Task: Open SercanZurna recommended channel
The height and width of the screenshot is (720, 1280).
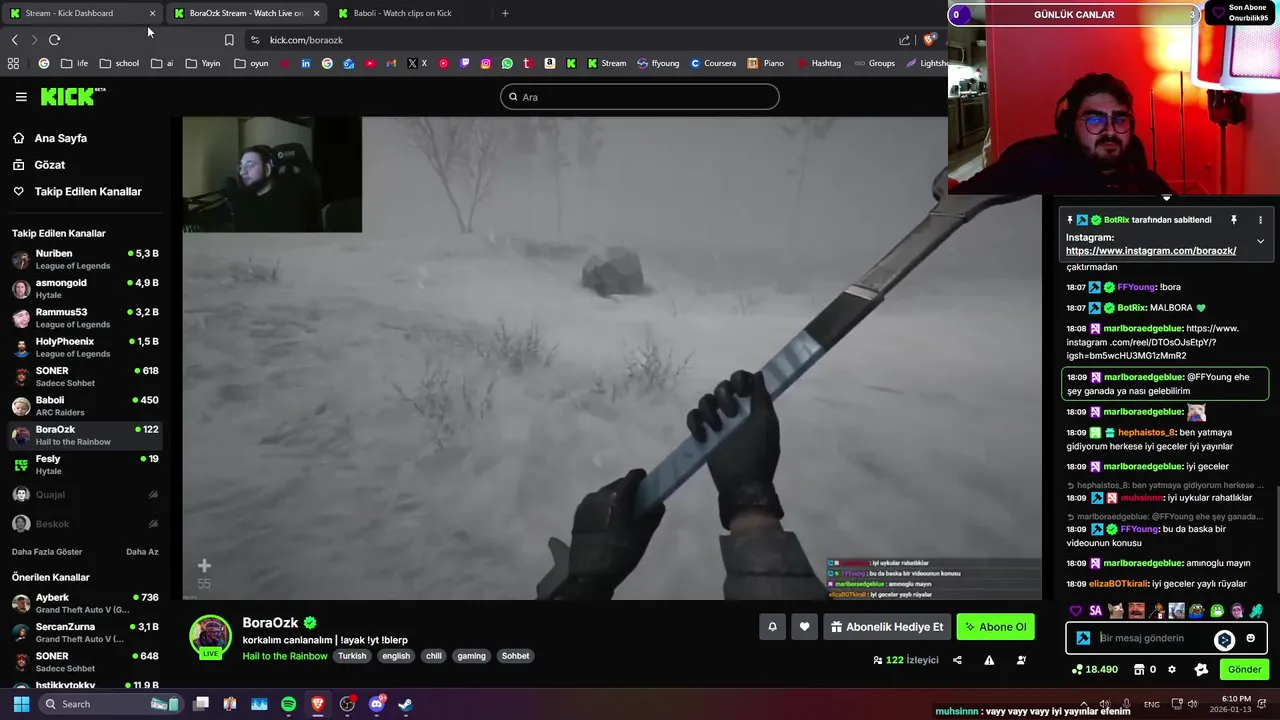Action: [x=85, y=633]
